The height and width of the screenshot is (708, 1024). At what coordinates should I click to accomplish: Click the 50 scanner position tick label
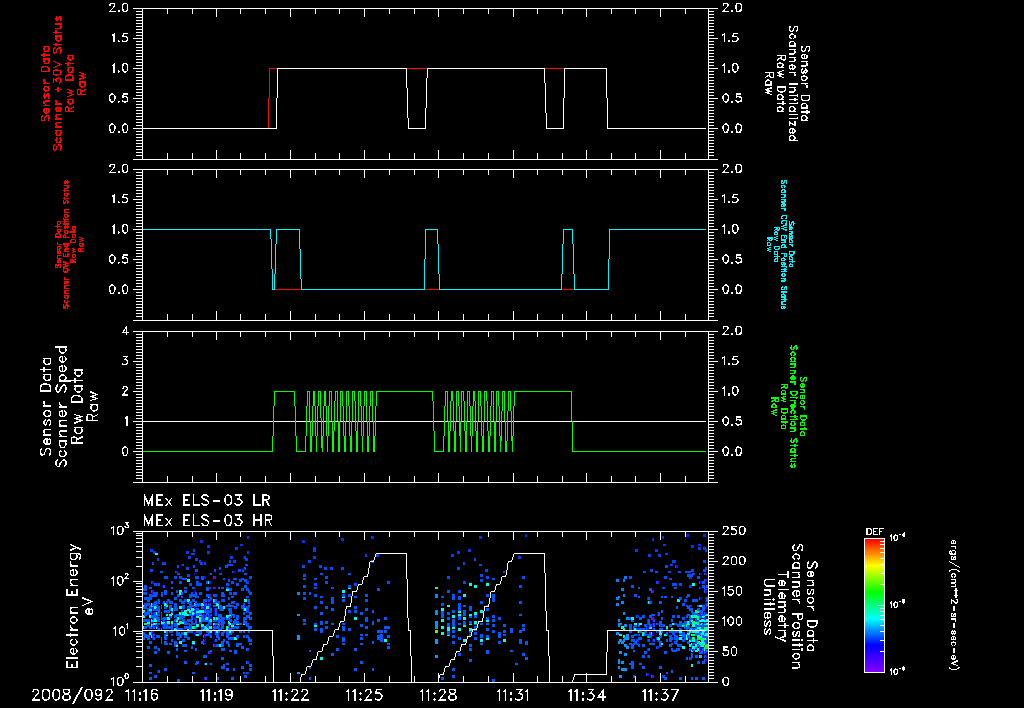click(729, 651)
